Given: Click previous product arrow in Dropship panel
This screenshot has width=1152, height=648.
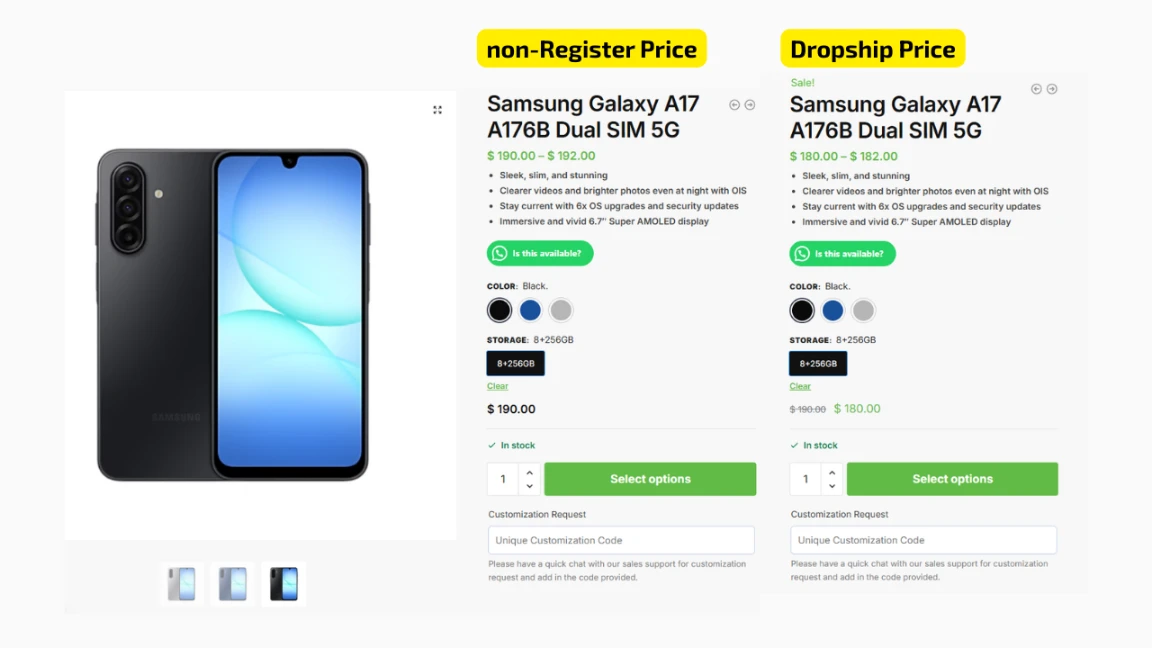Looking at the screenshot, I should pyautogui.click(x=1037, y=89).
